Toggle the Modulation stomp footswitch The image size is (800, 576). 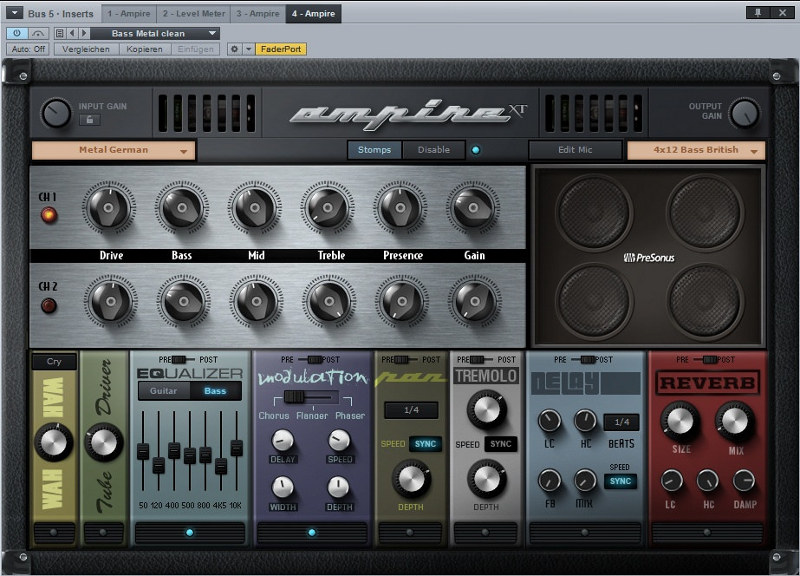click(312, 533)
